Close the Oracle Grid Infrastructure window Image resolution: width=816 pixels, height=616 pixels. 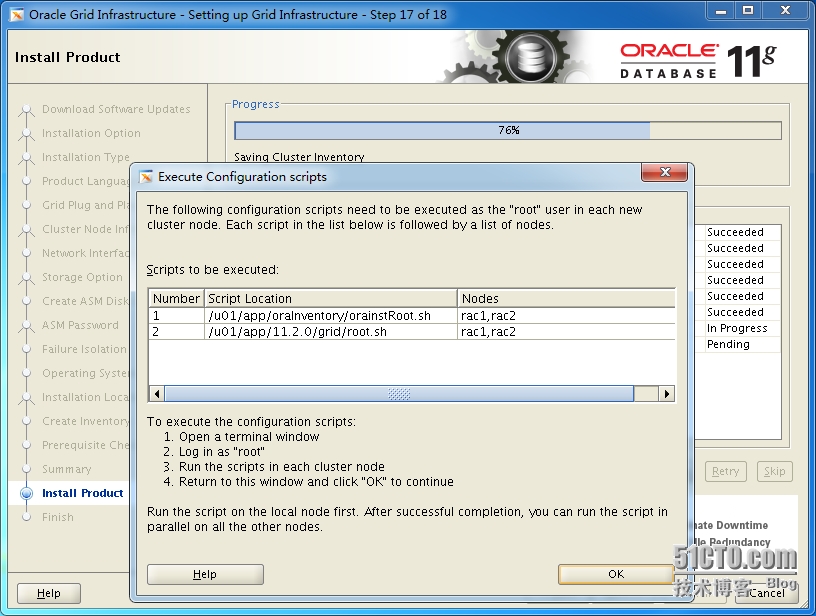pyautogui.click(x=785, y=10)
